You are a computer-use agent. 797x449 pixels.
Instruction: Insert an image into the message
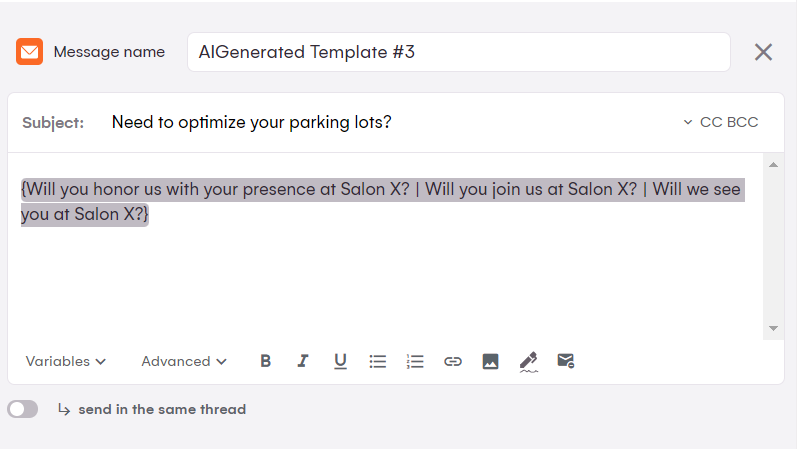point(490,361)
